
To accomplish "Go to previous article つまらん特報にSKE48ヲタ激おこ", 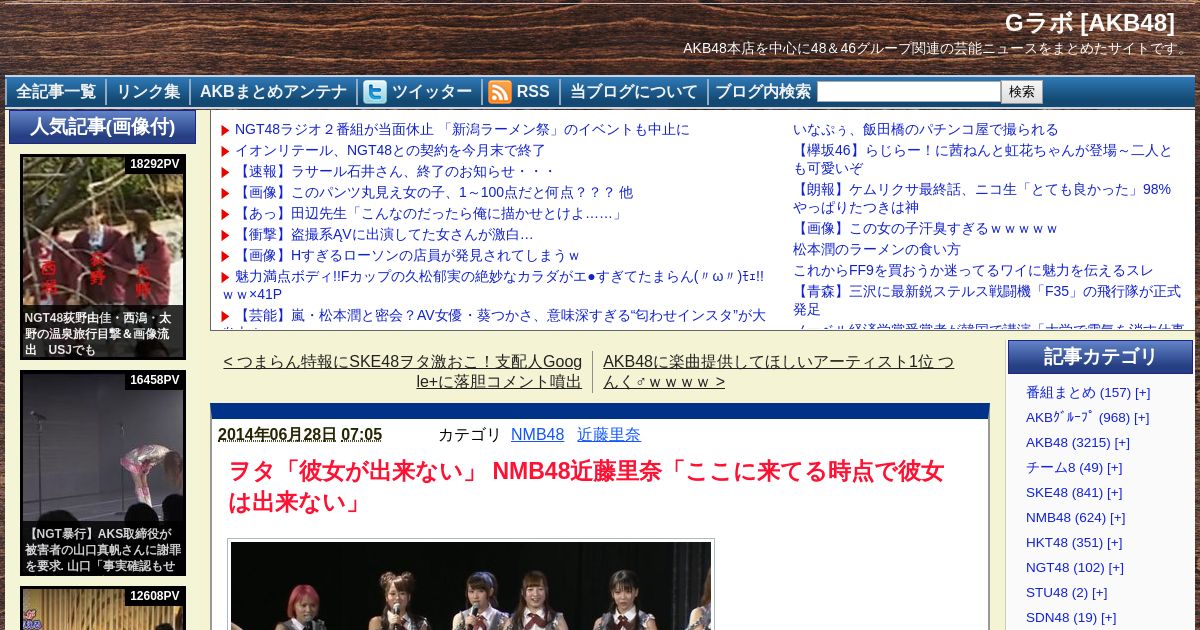I will (402, 371).
